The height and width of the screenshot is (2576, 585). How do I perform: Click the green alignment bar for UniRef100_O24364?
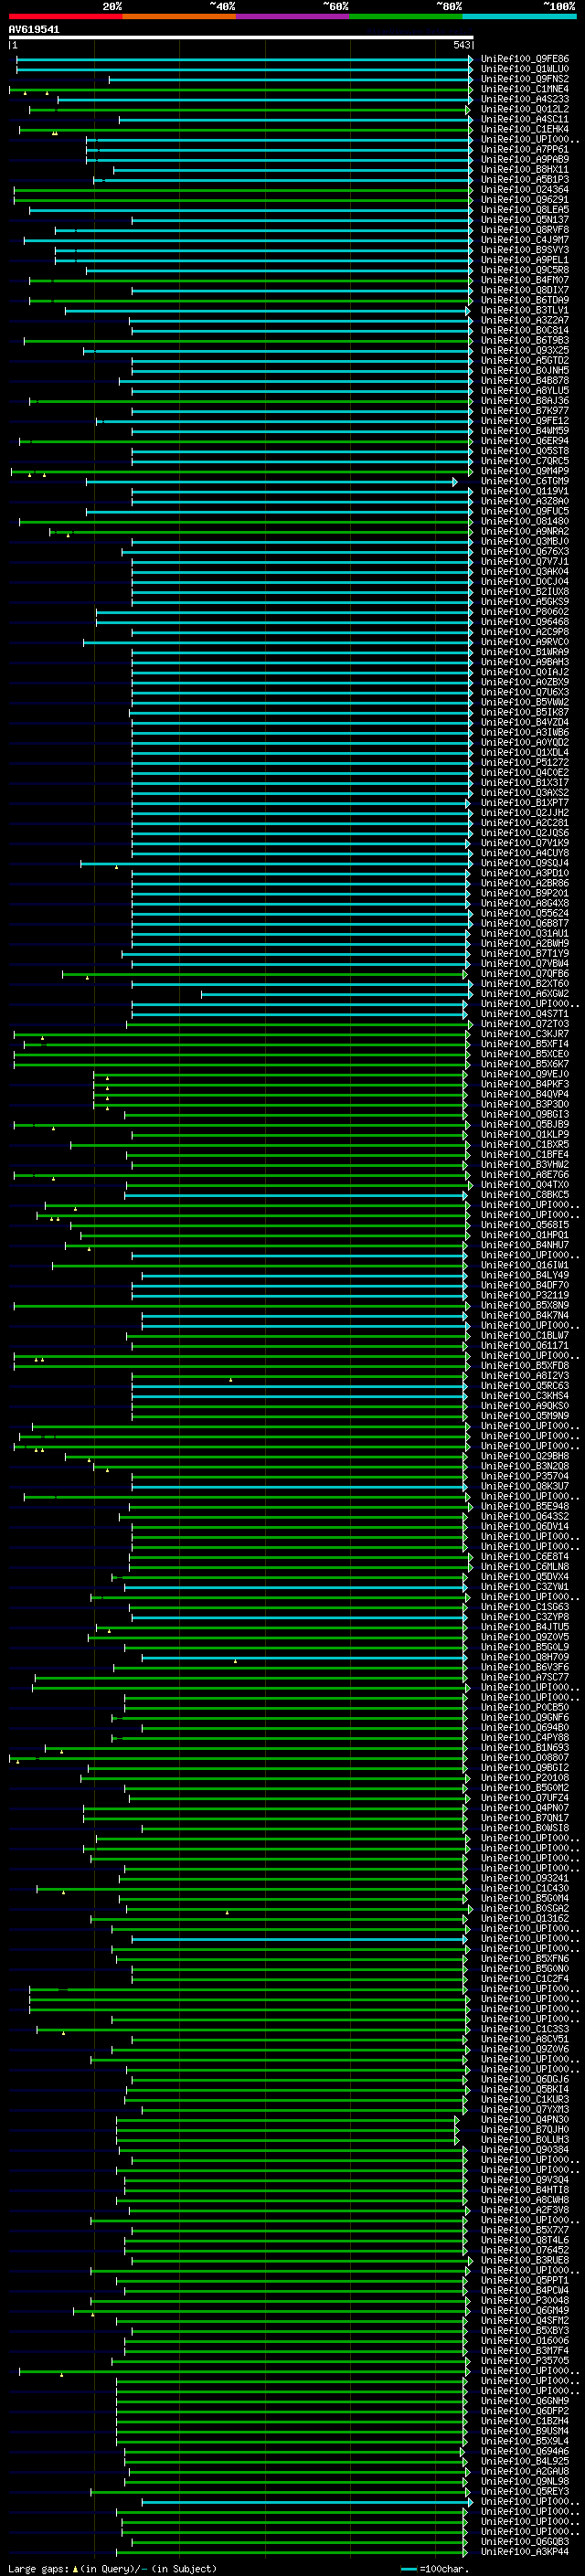tap(243, 189)
